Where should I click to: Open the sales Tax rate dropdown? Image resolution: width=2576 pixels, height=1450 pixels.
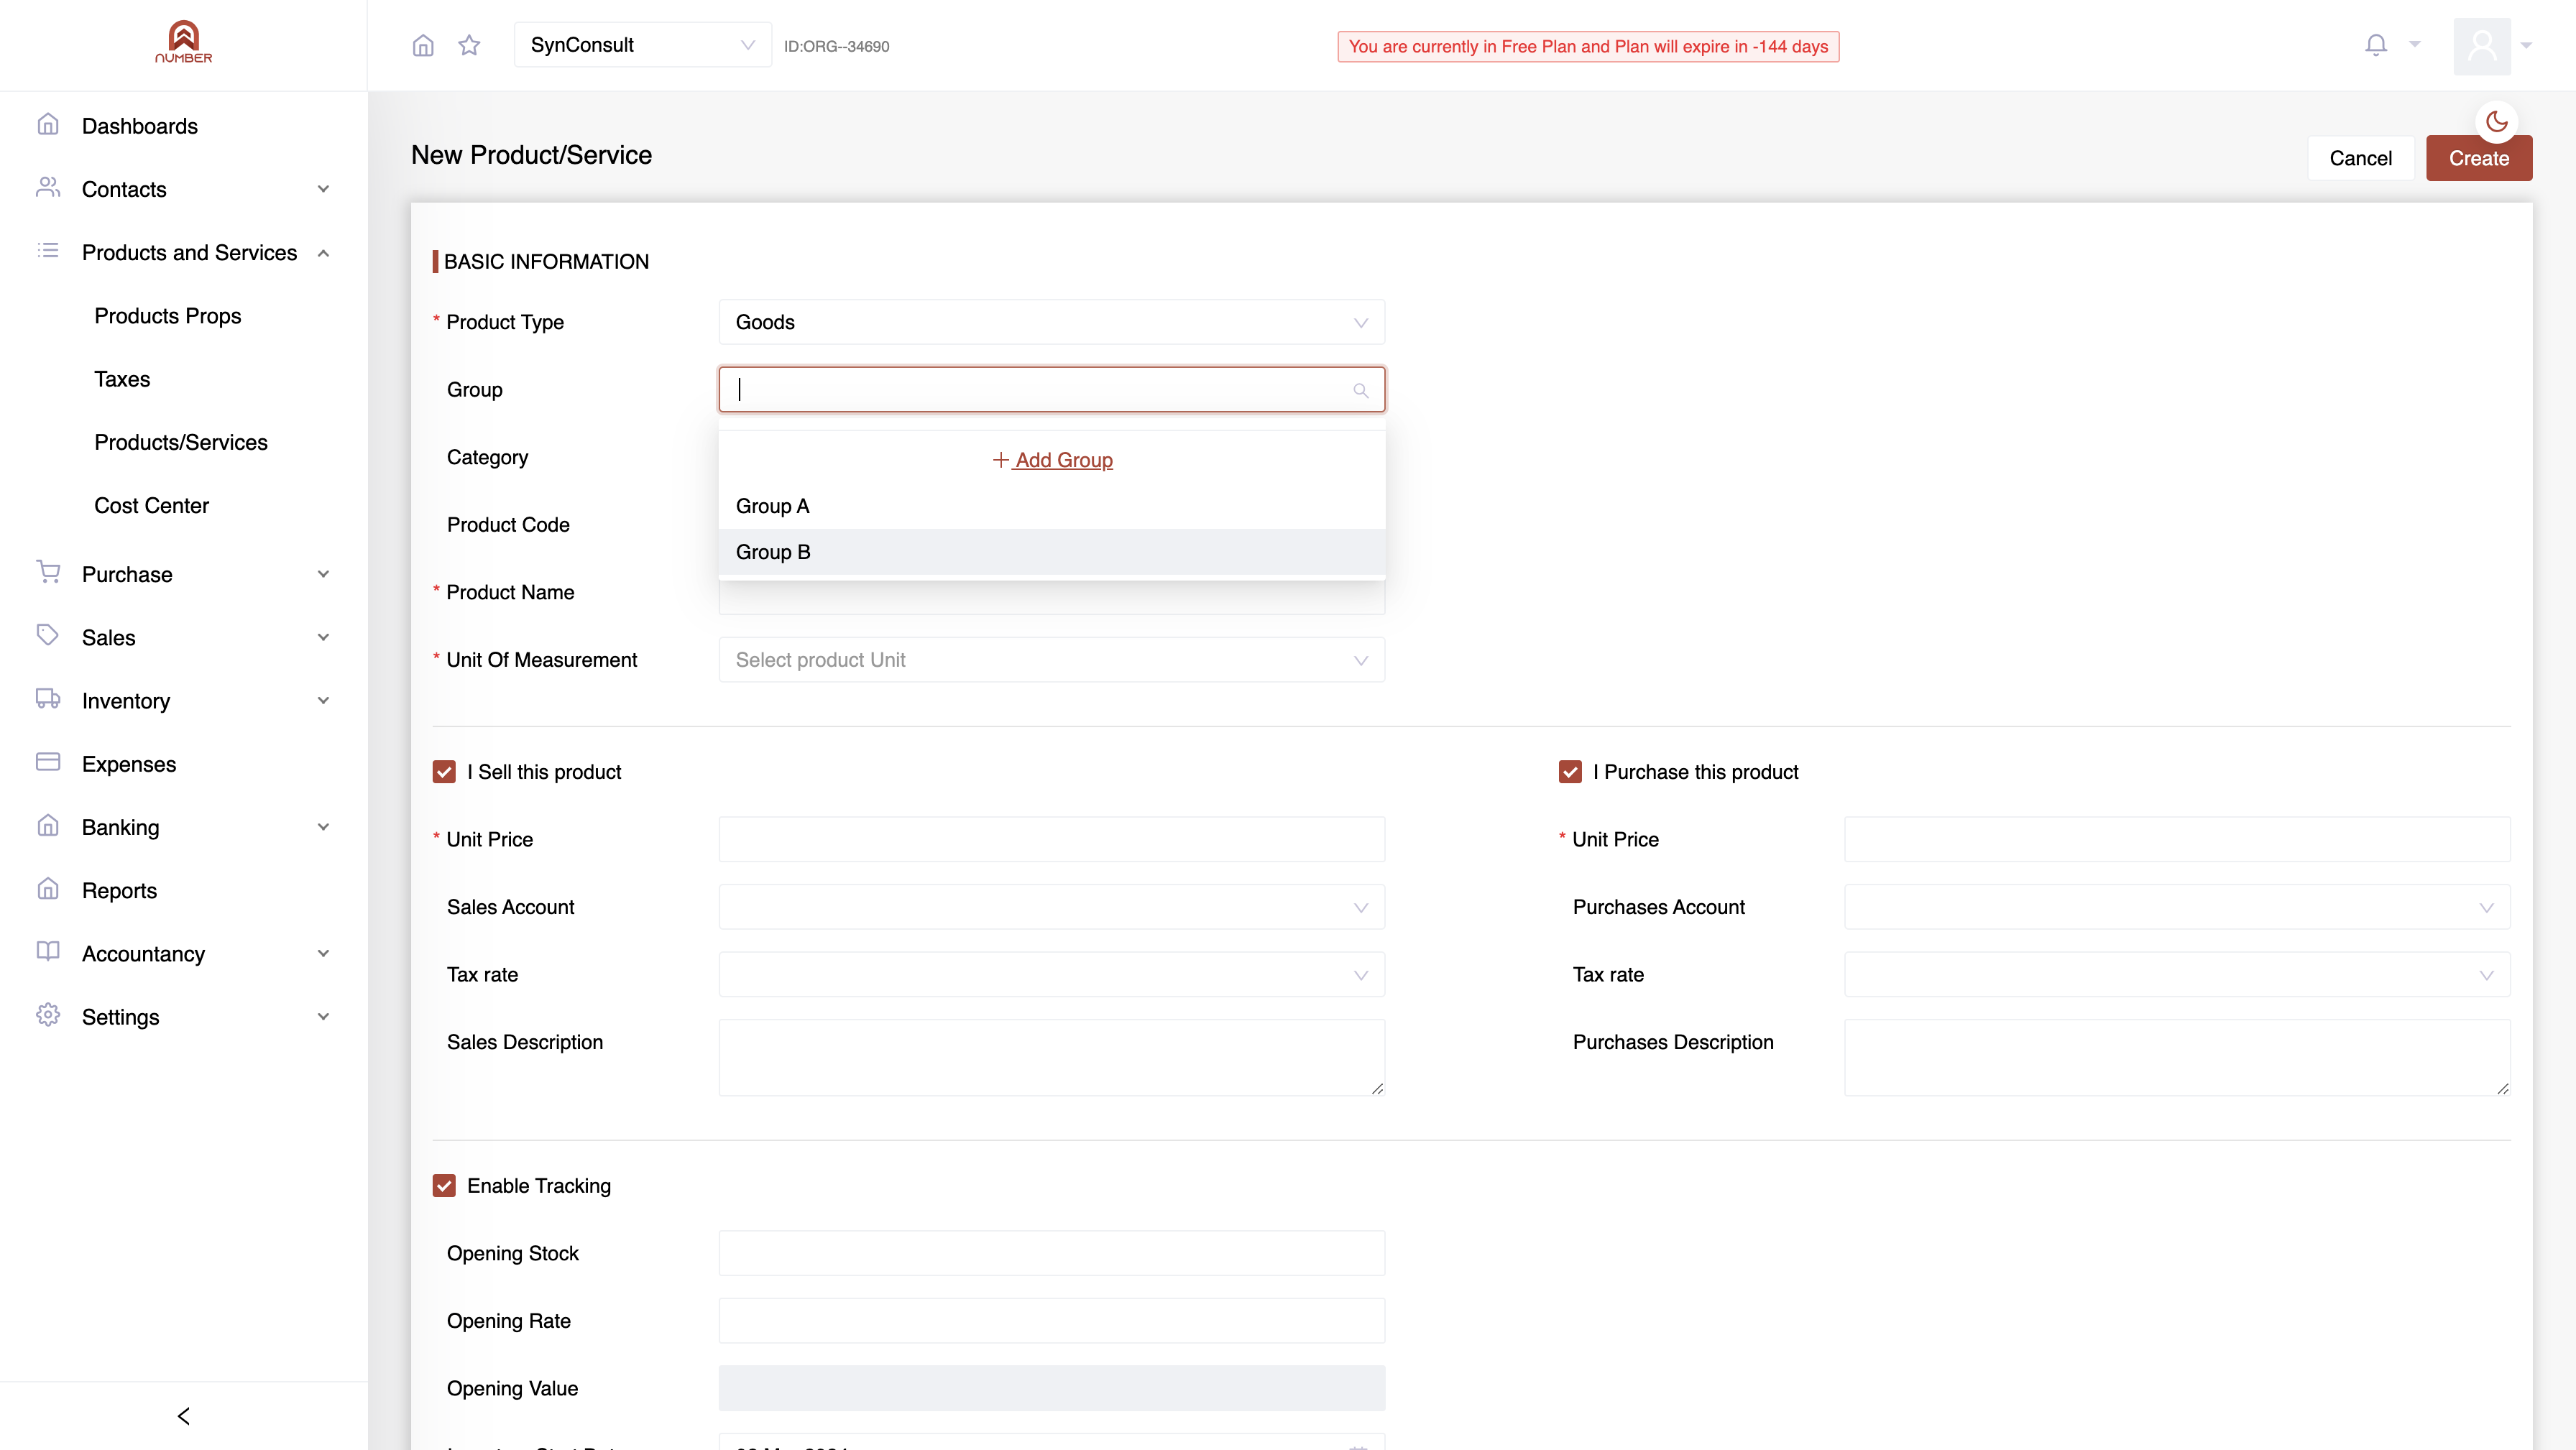(1051, 975)
